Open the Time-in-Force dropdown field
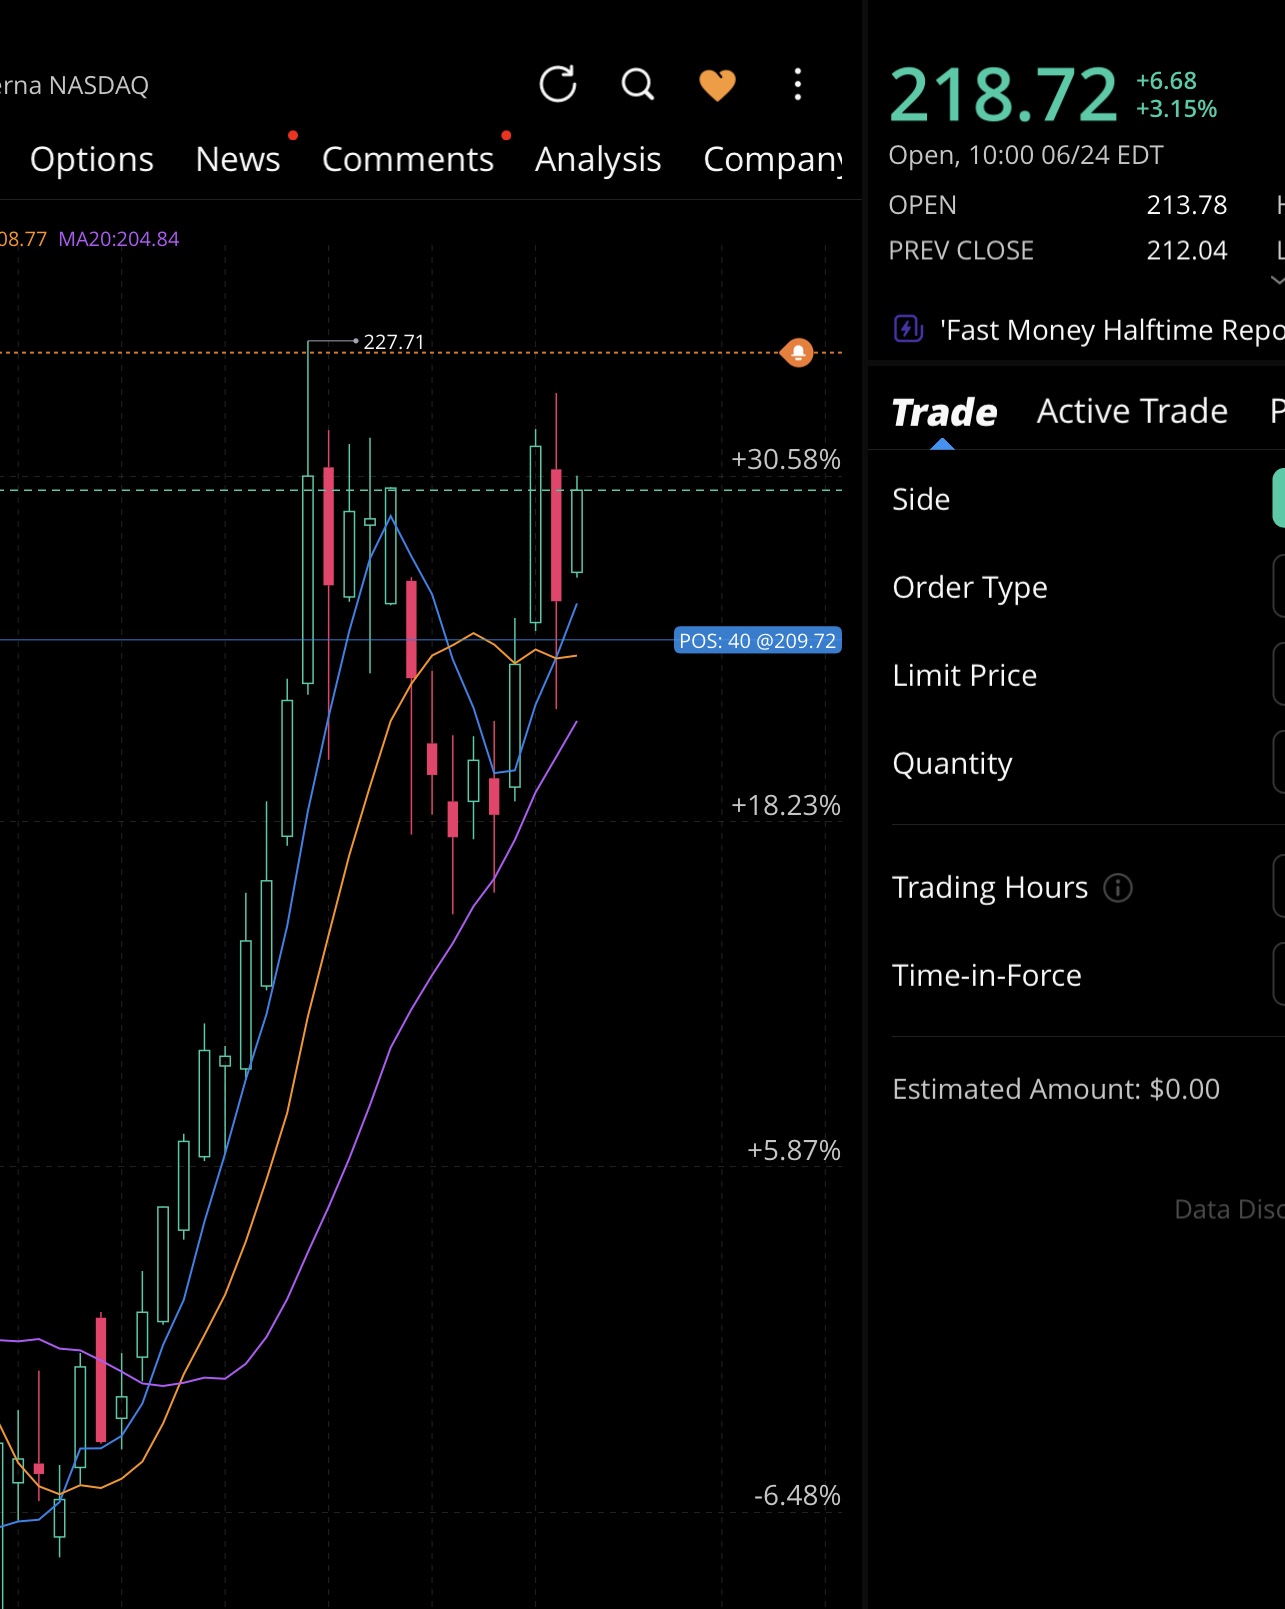Screen dimensions: 1285x1609 point(1278,974)
